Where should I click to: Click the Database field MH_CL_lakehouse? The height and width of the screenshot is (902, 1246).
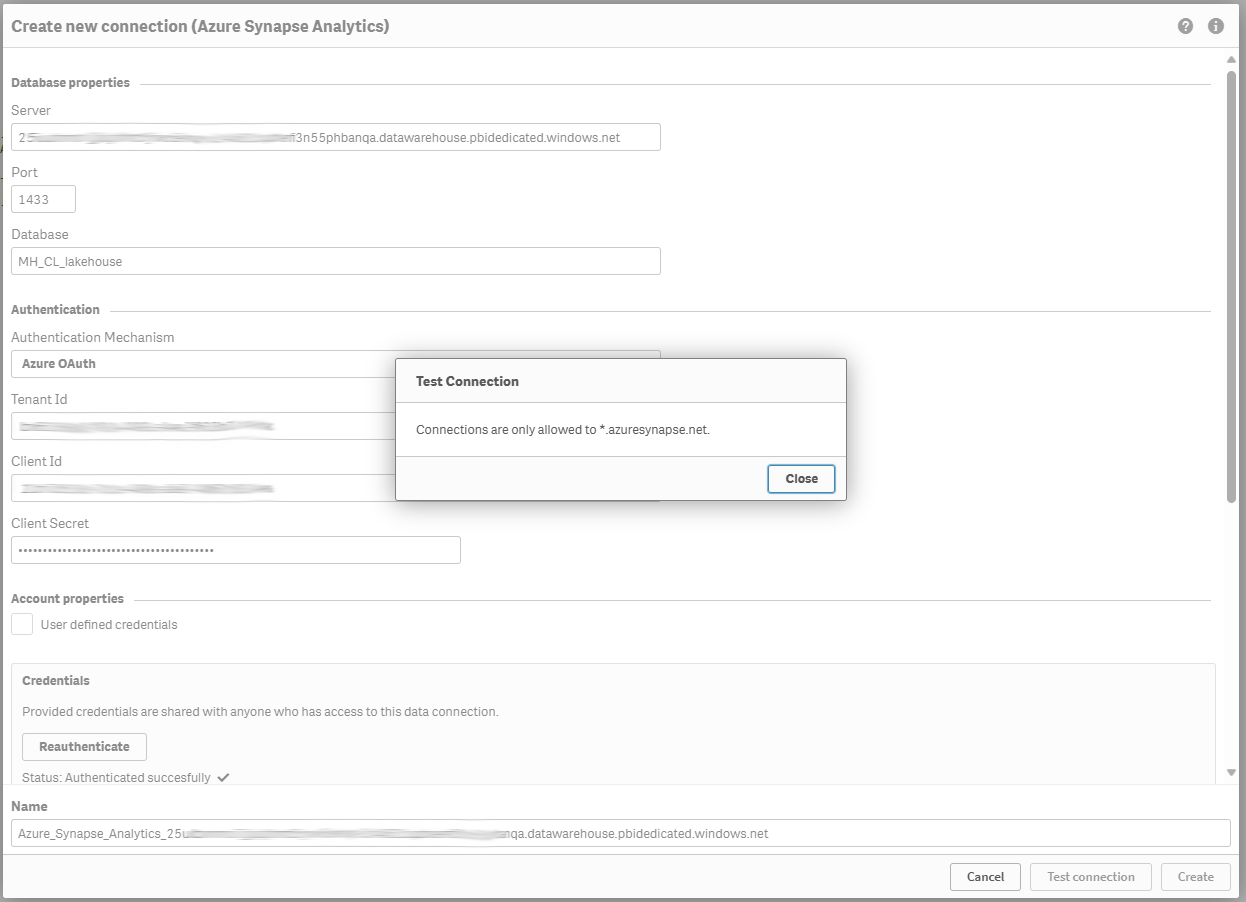point(335,261)
